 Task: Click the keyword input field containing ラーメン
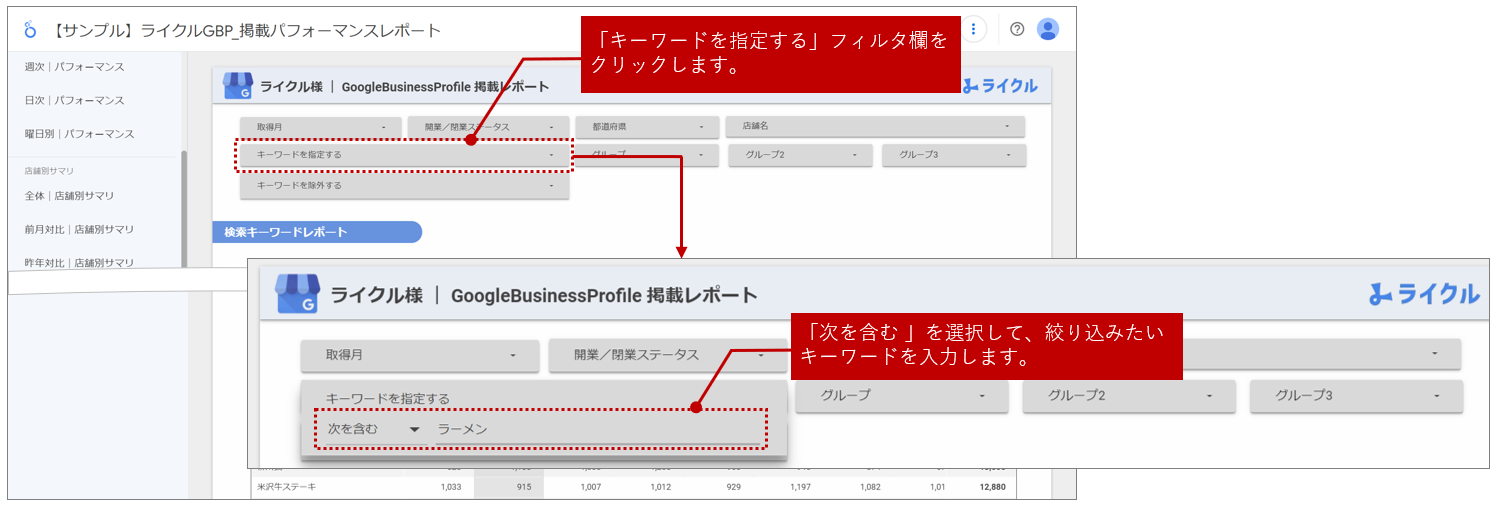pyautogui.click(x=596, y=429)
